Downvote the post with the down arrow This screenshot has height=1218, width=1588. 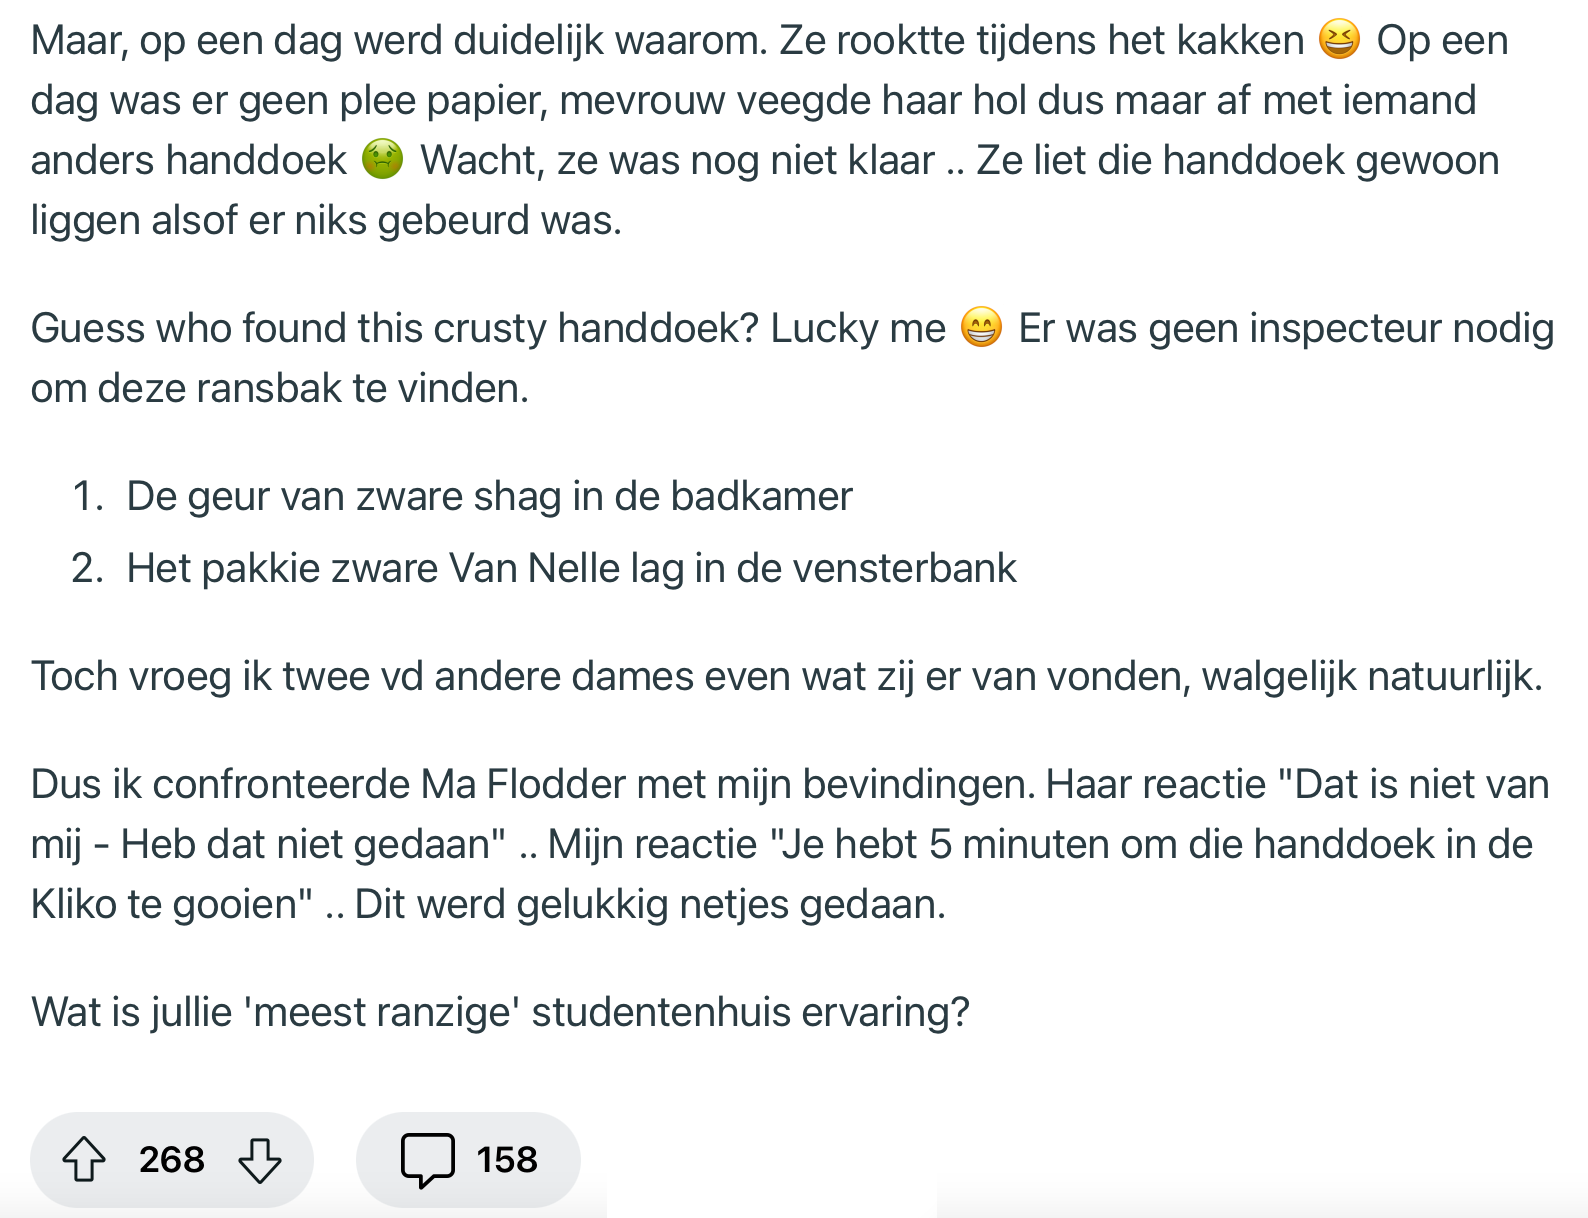pyautogui.click(x=260, y=1160)
